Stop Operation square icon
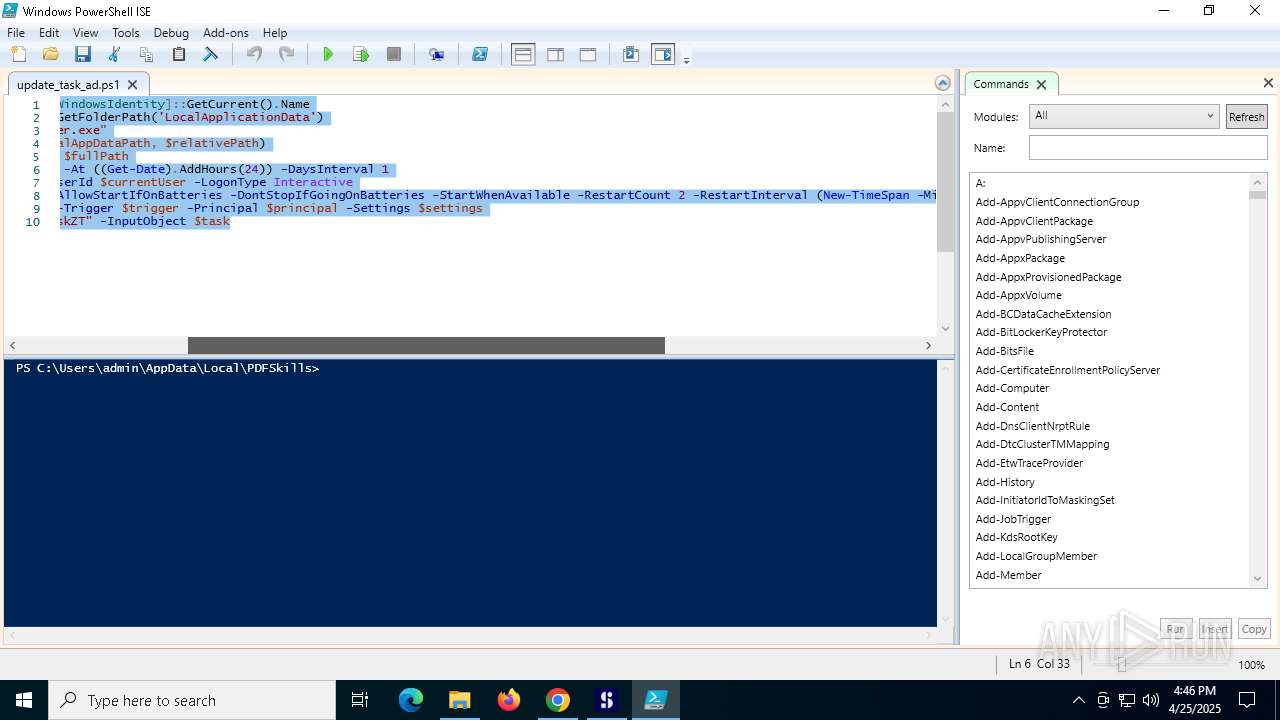1280x720 pixels. 394,55
